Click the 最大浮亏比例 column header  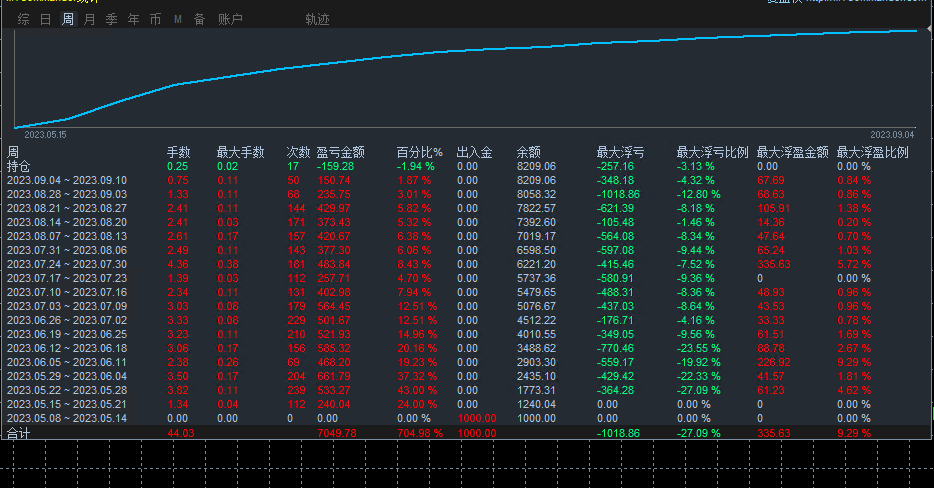point(712,152)
